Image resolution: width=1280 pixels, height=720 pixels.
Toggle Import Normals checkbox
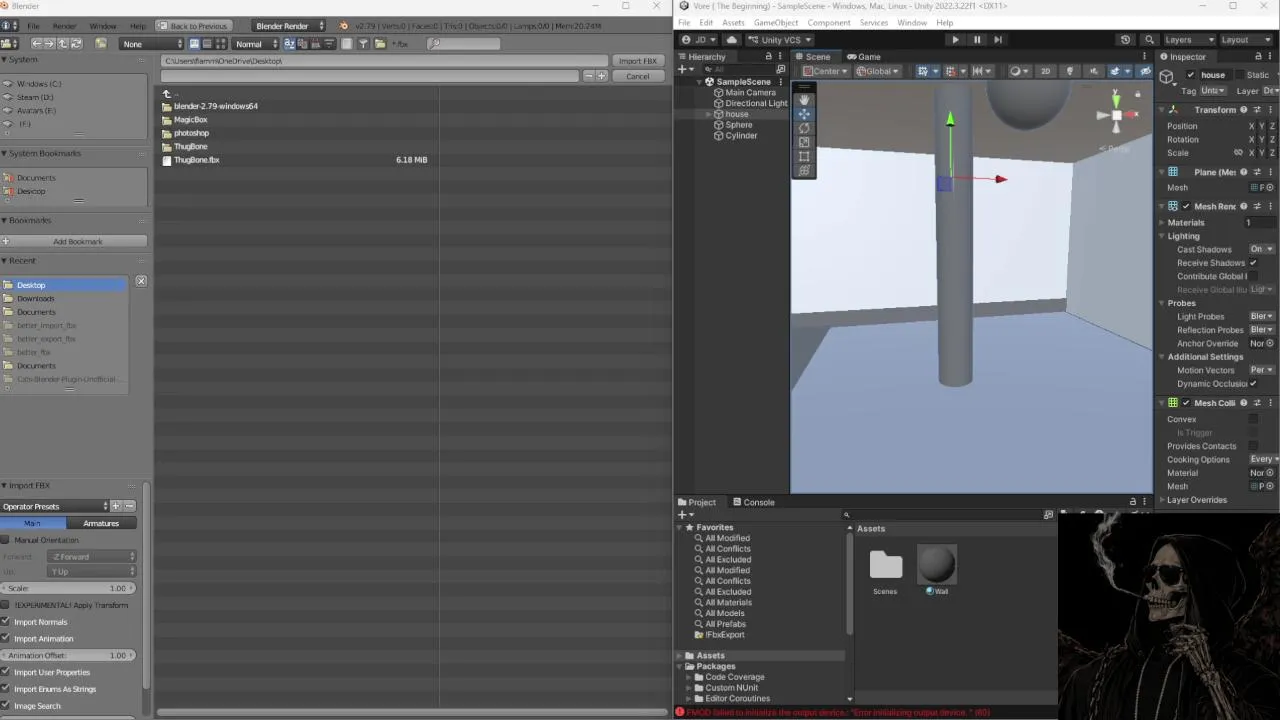click(x=6, y=622)
